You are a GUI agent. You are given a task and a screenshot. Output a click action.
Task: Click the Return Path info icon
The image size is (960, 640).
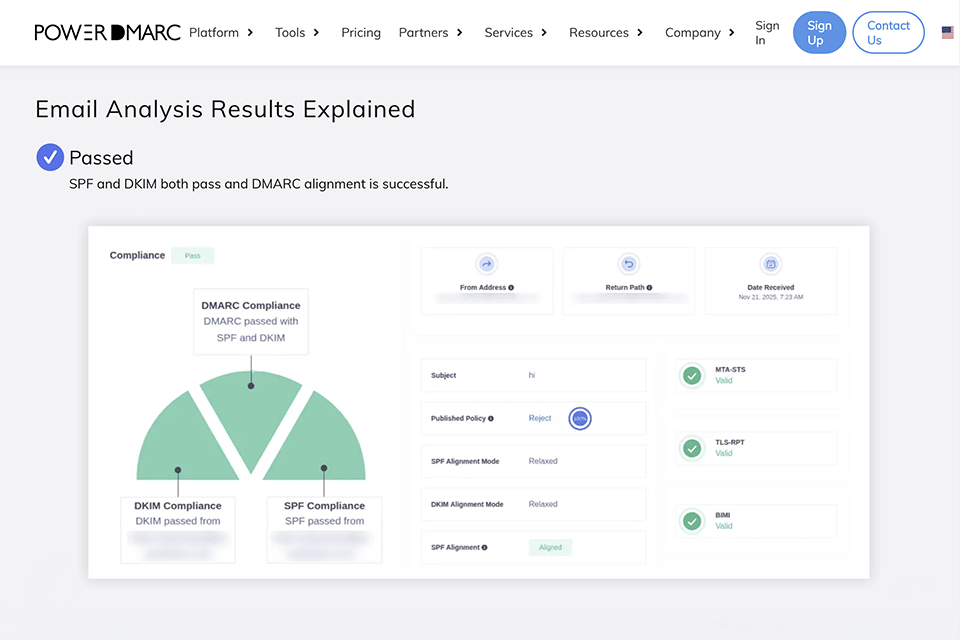click(650, 287)
